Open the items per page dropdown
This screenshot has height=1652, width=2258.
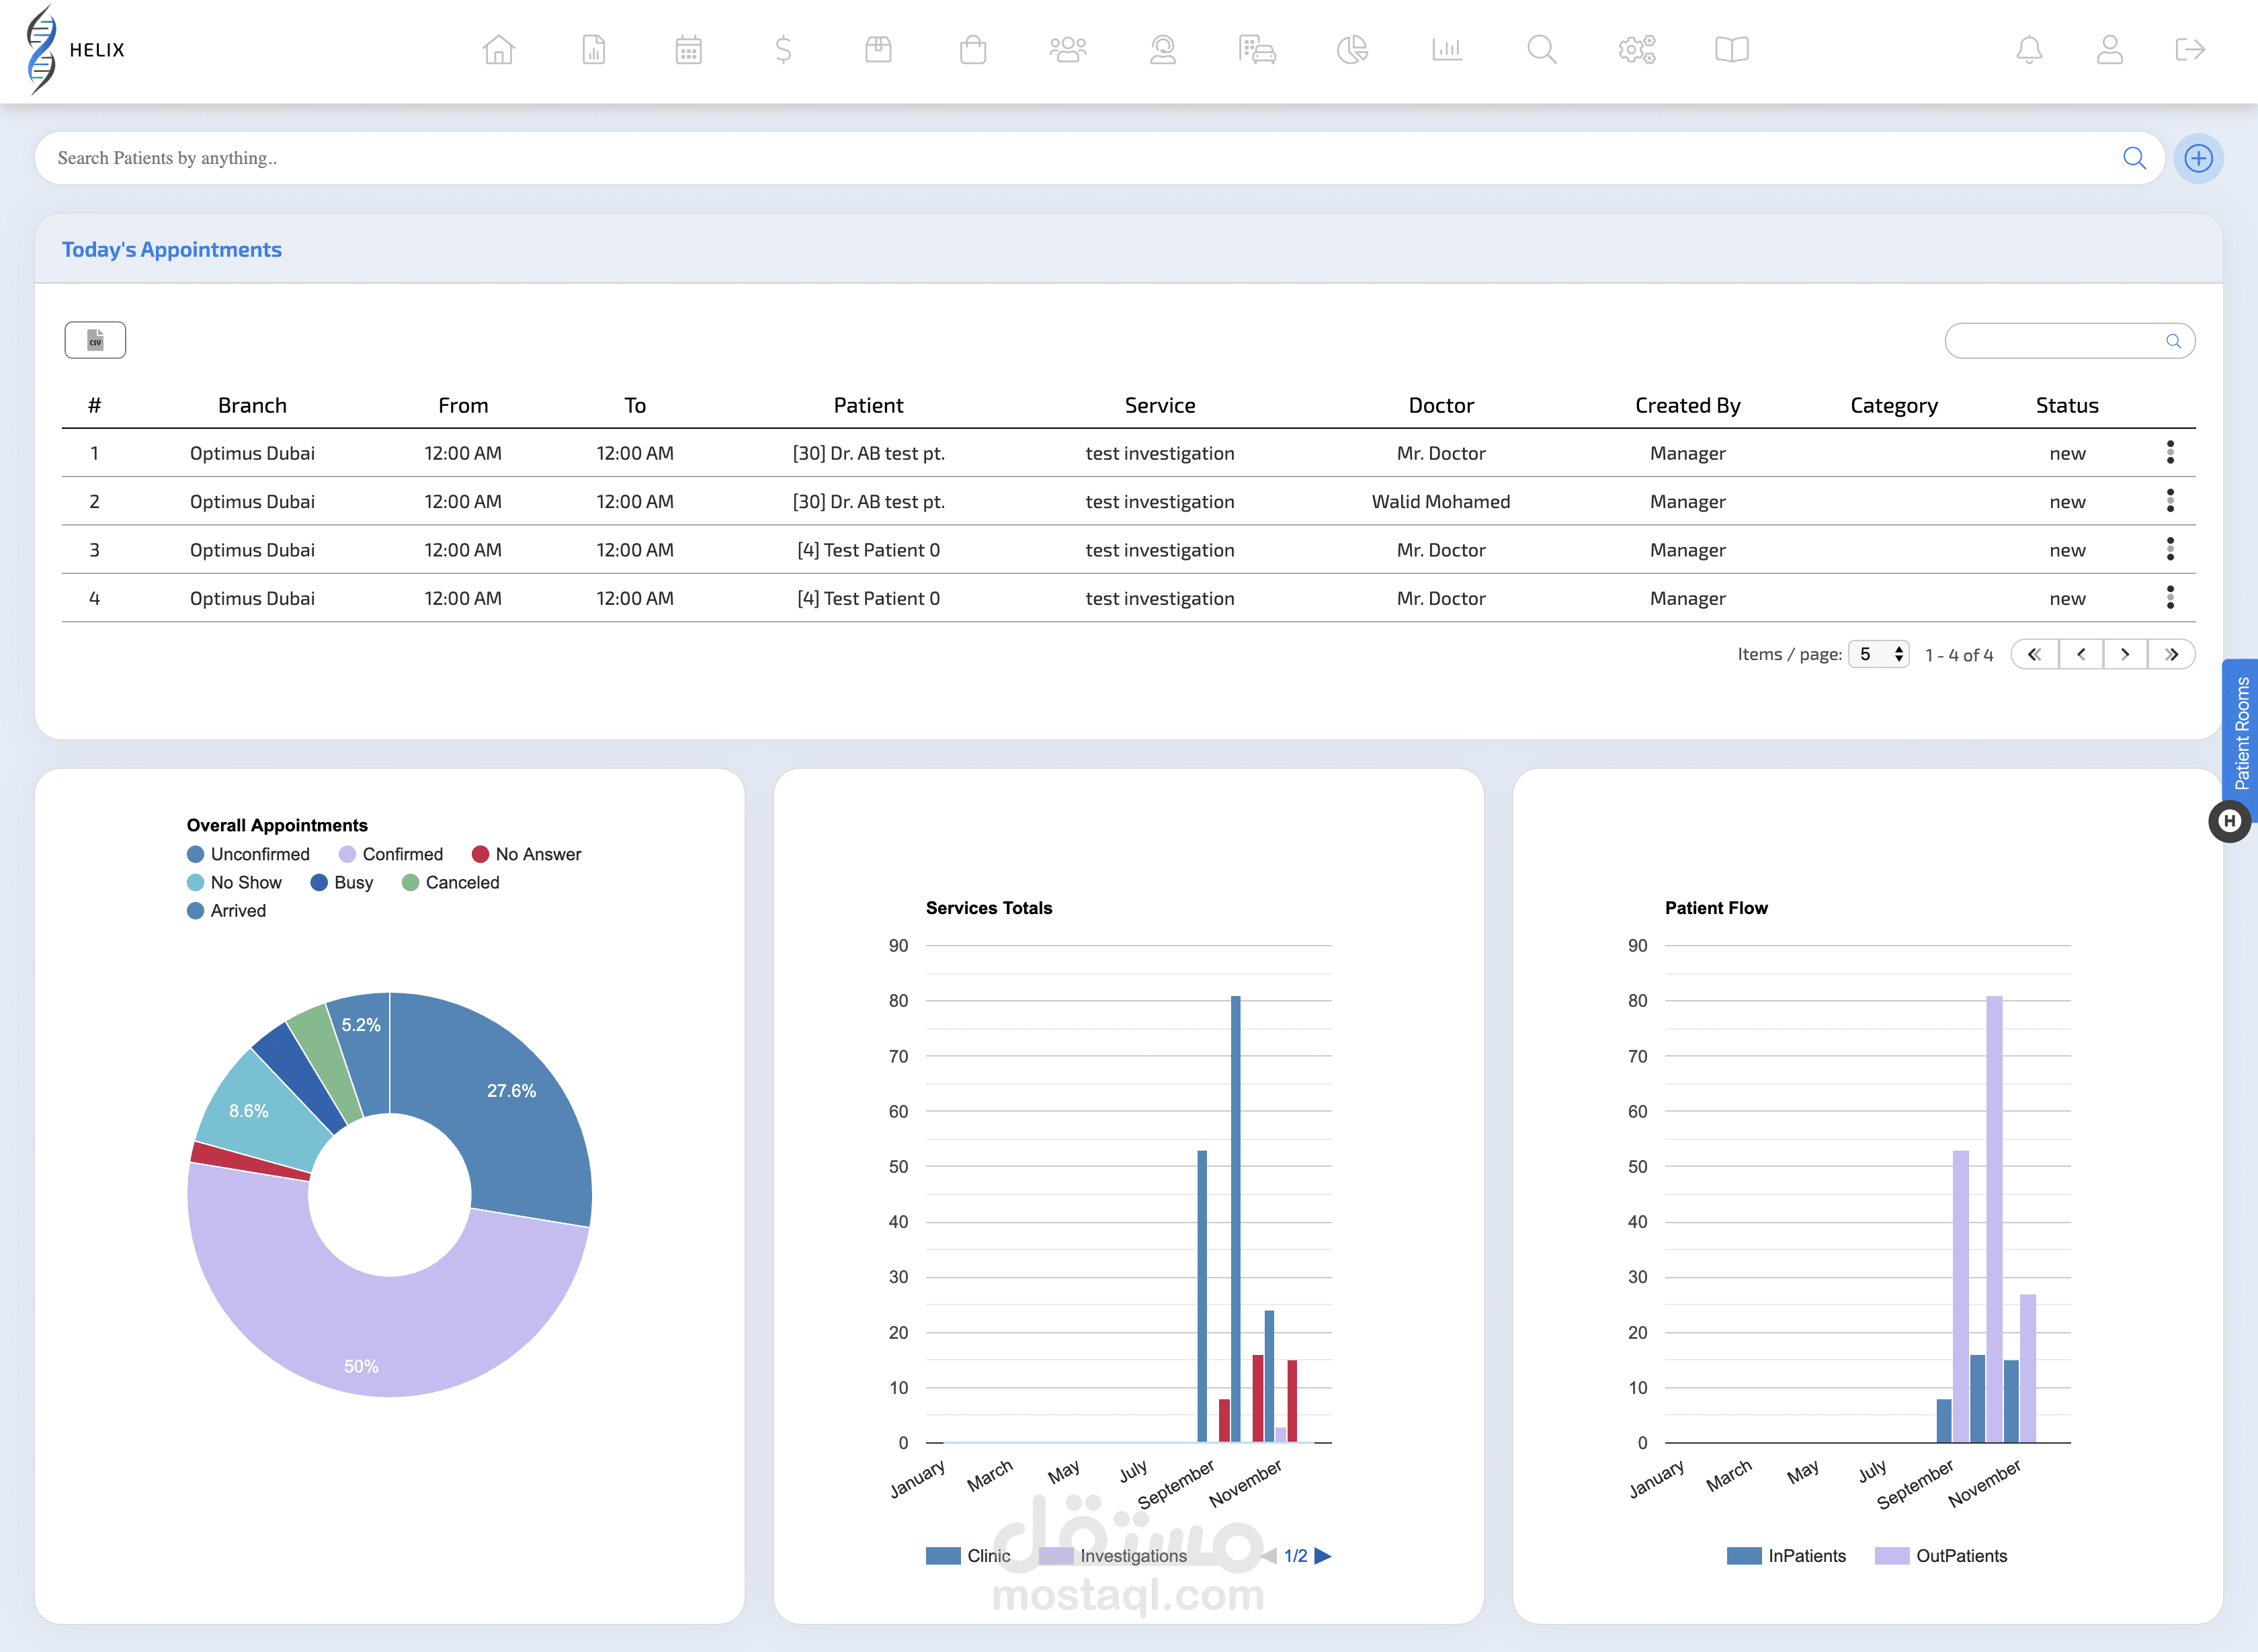coord(1878,654)
